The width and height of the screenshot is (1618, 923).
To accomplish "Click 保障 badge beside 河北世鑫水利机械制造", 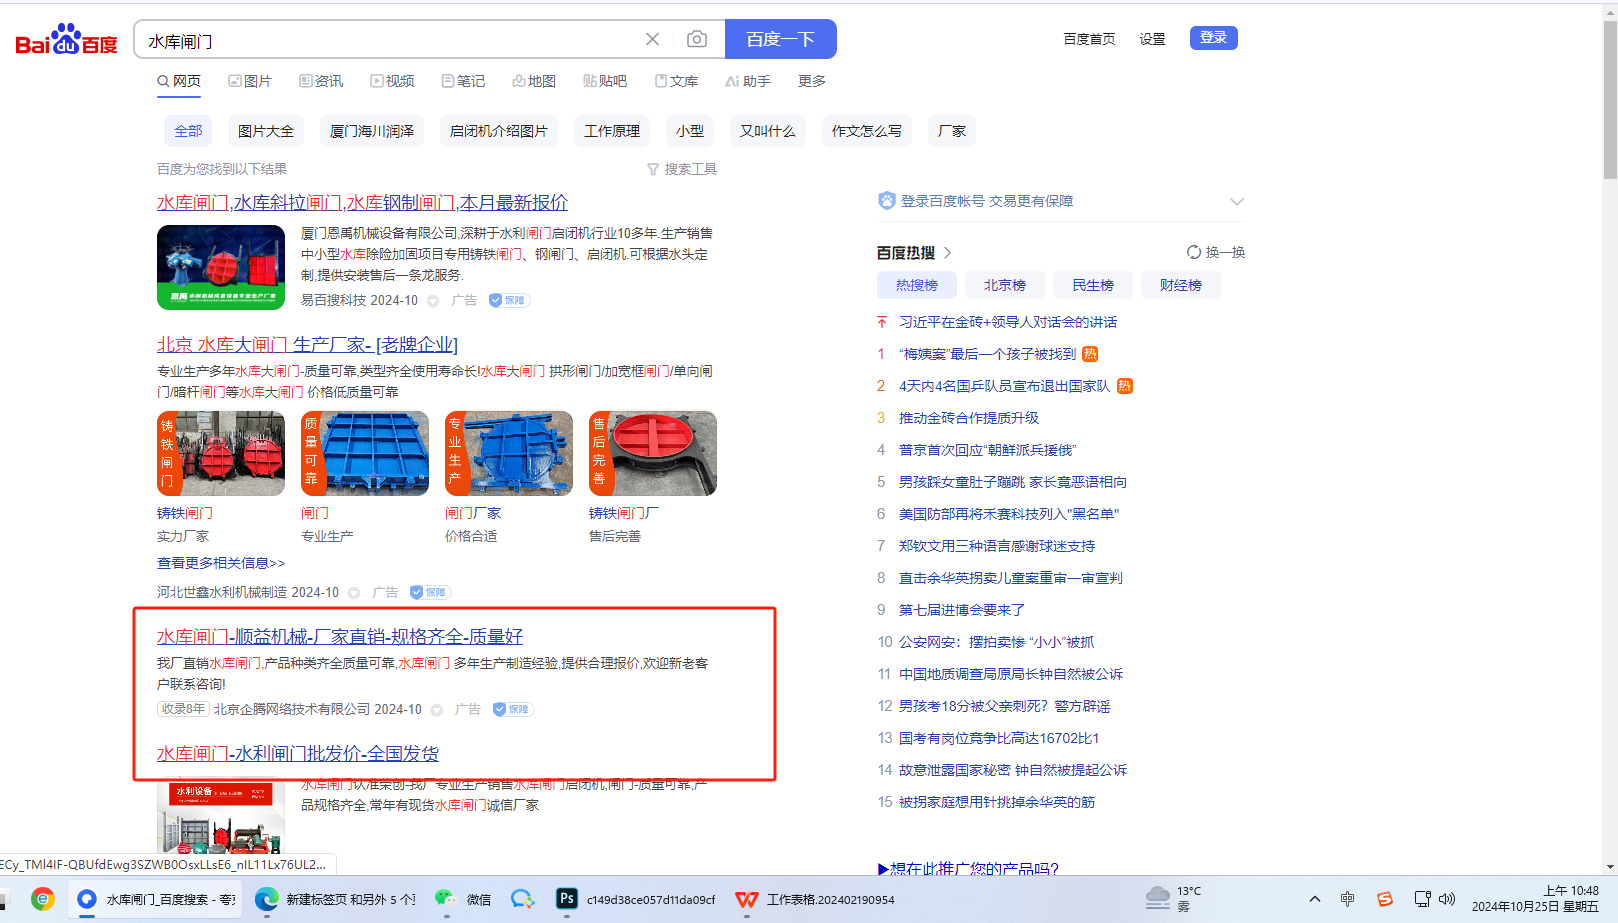I will coord(431,592).
